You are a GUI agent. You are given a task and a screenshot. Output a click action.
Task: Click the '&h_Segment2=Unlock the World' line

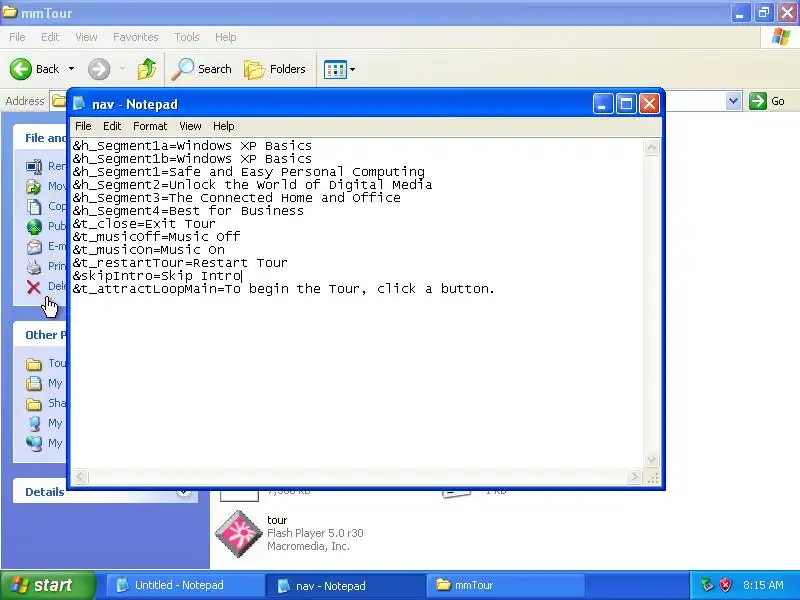click(253, 185)
